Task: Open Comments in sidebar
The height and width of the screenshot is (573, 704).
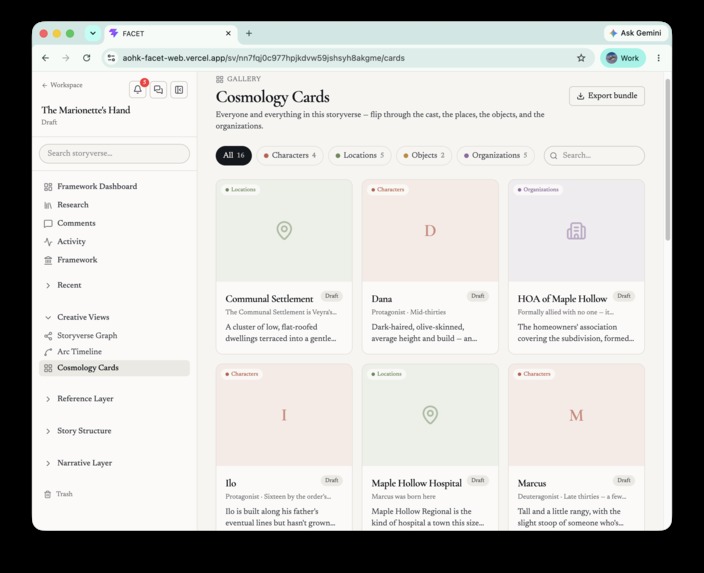Action: click(x=114, y=224)
